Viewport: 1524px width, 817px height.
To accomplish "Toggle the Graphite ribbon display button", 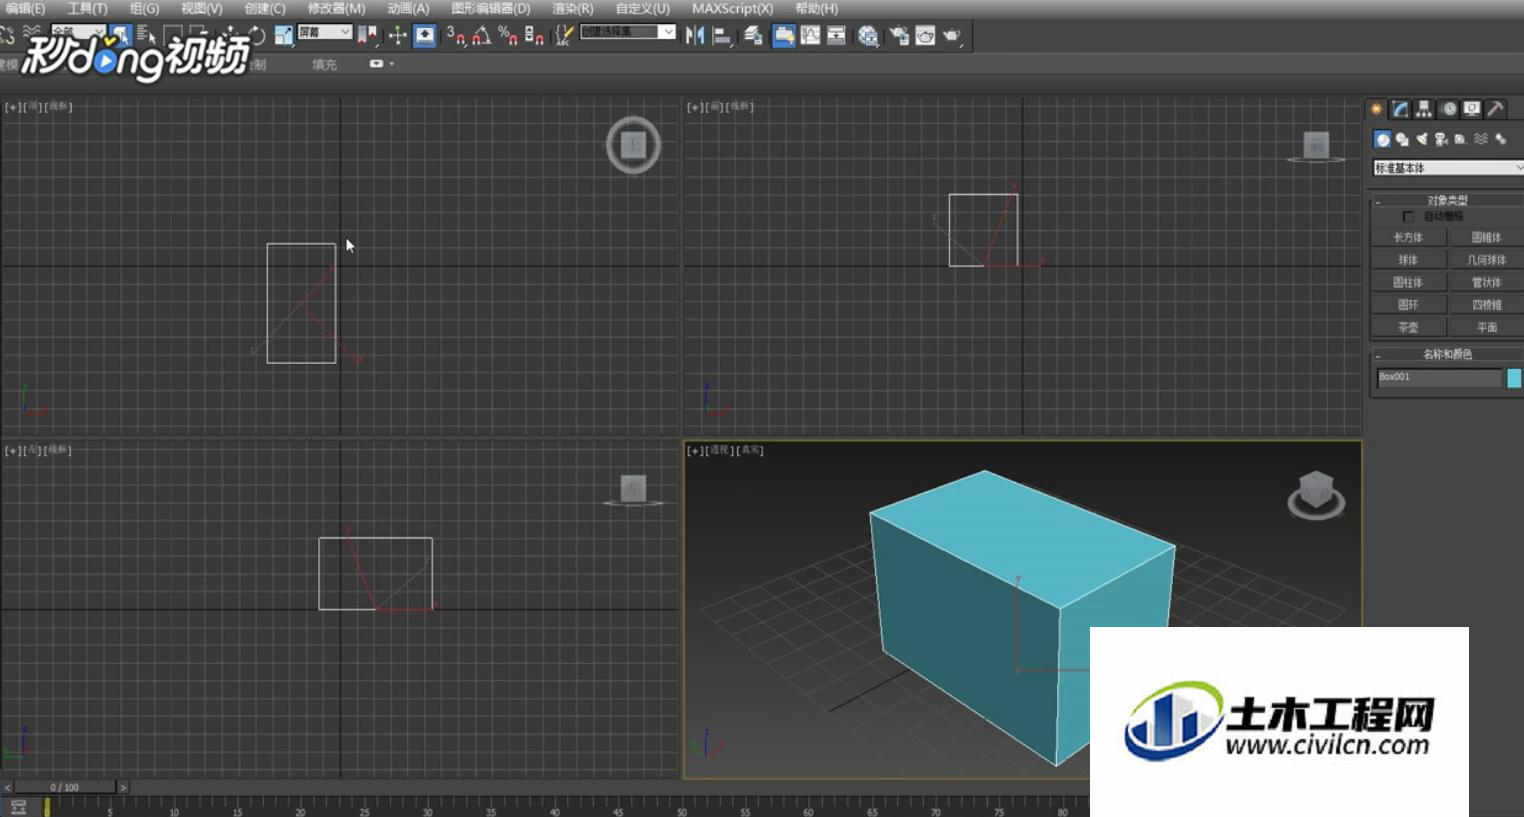I will (784, 36).
